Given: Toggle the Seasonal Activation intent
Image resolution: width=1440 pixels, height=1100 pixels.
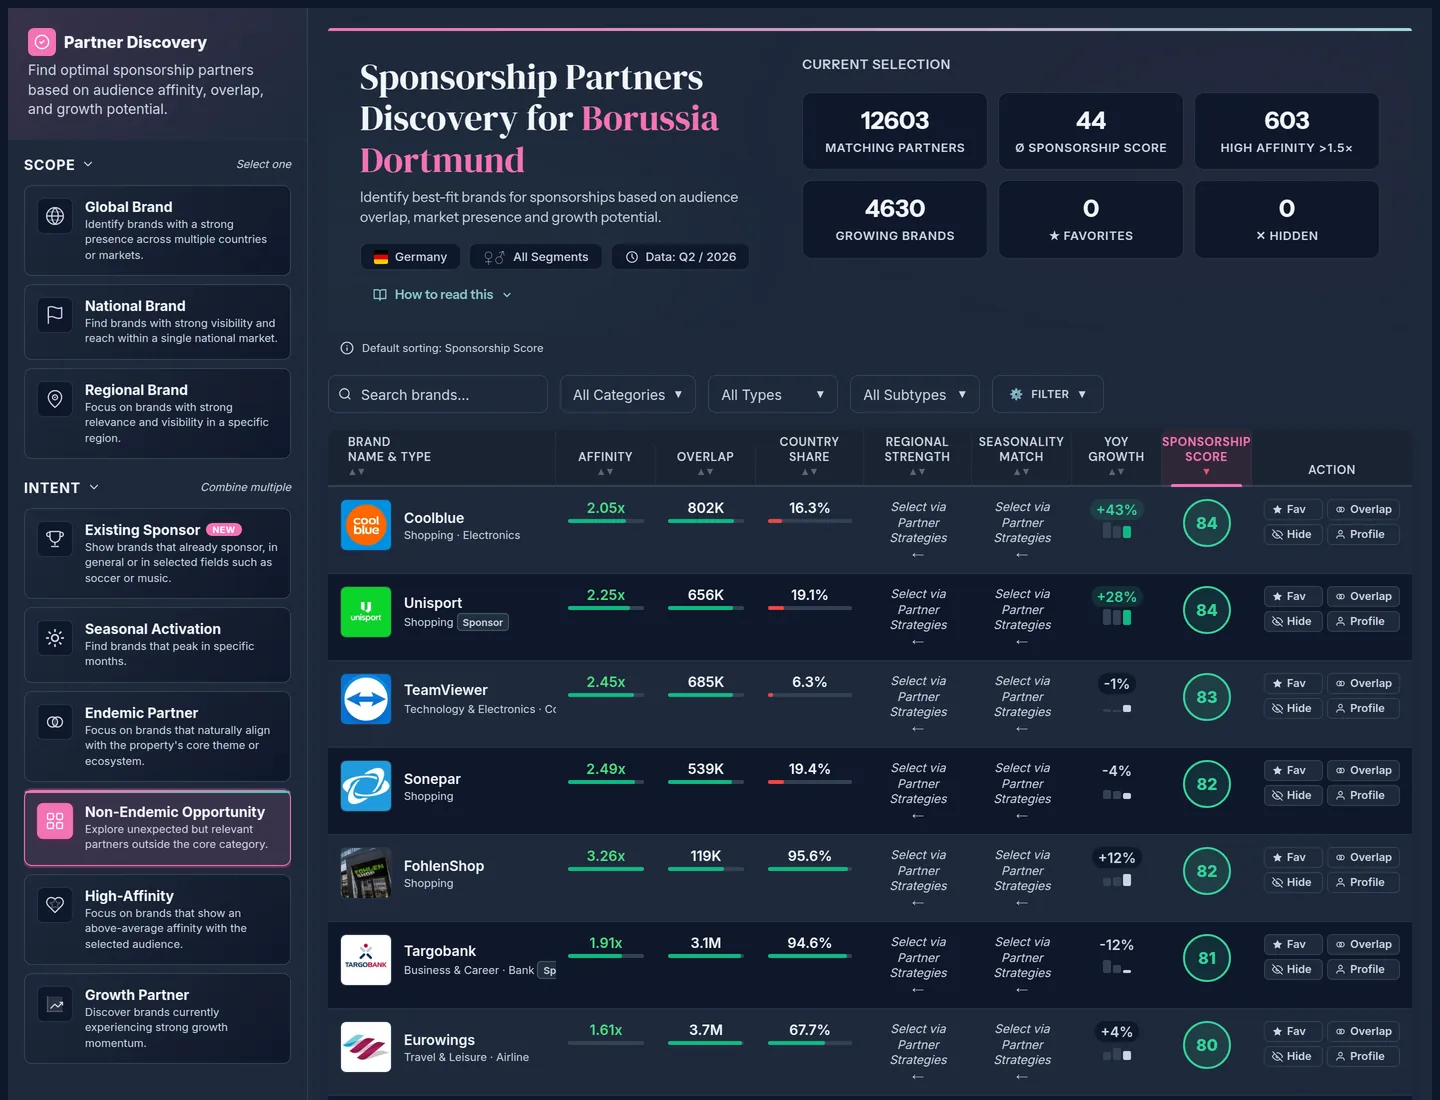Looking at the screenshot, I should [157, 645].
